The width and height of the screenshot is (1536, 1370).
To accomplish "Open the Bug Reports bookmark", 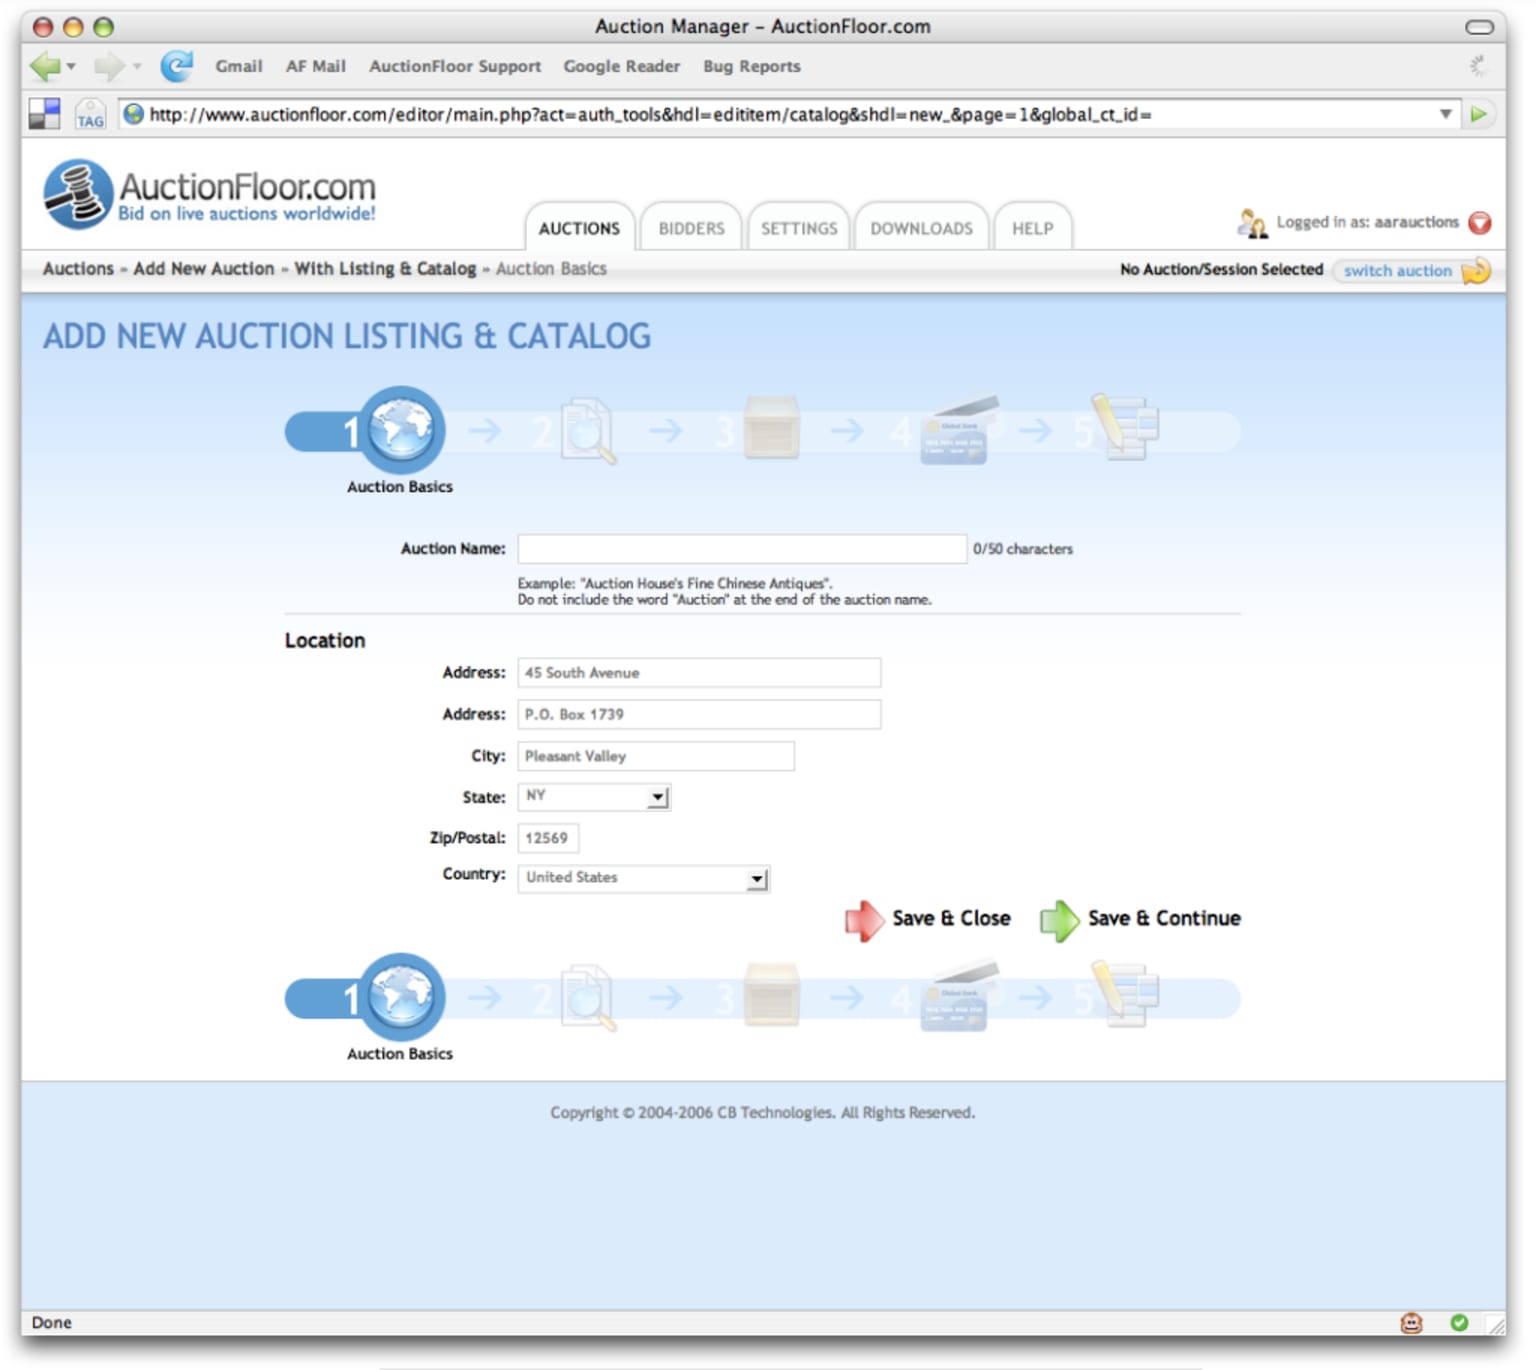I will [751, 66].
